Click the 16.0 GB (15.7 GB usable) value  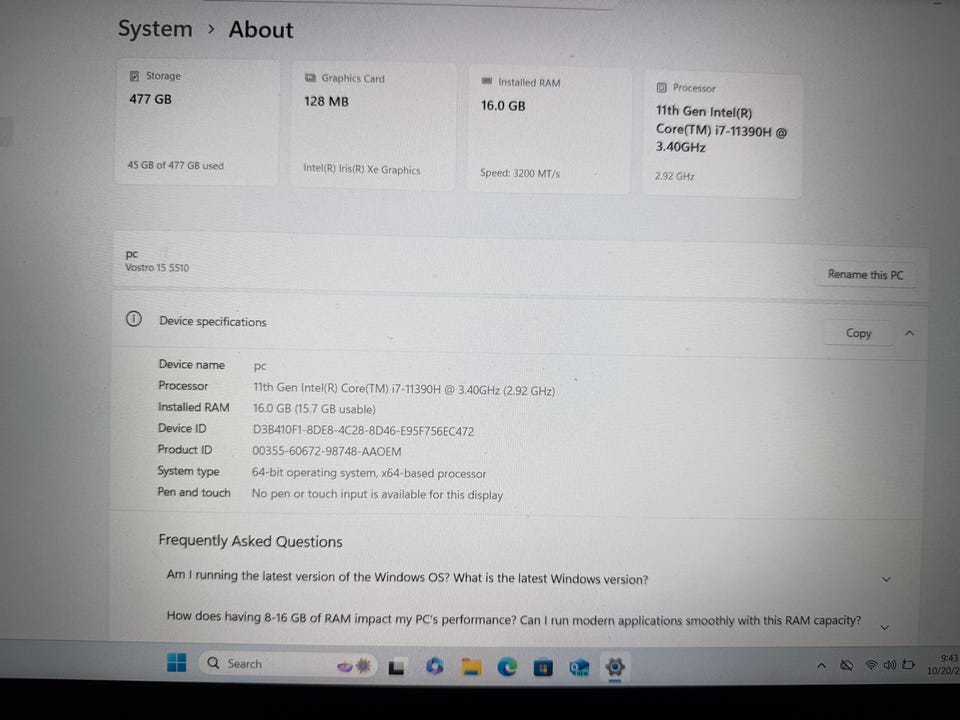coord(314,409)
